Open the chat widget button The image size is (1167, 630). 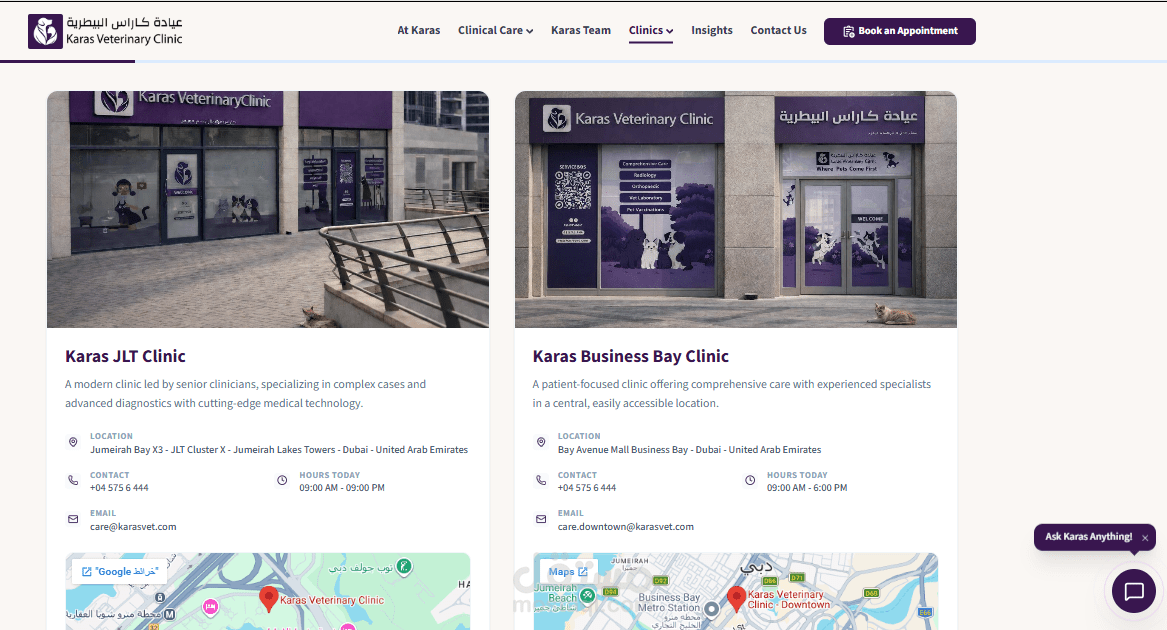click(1134, 591)
